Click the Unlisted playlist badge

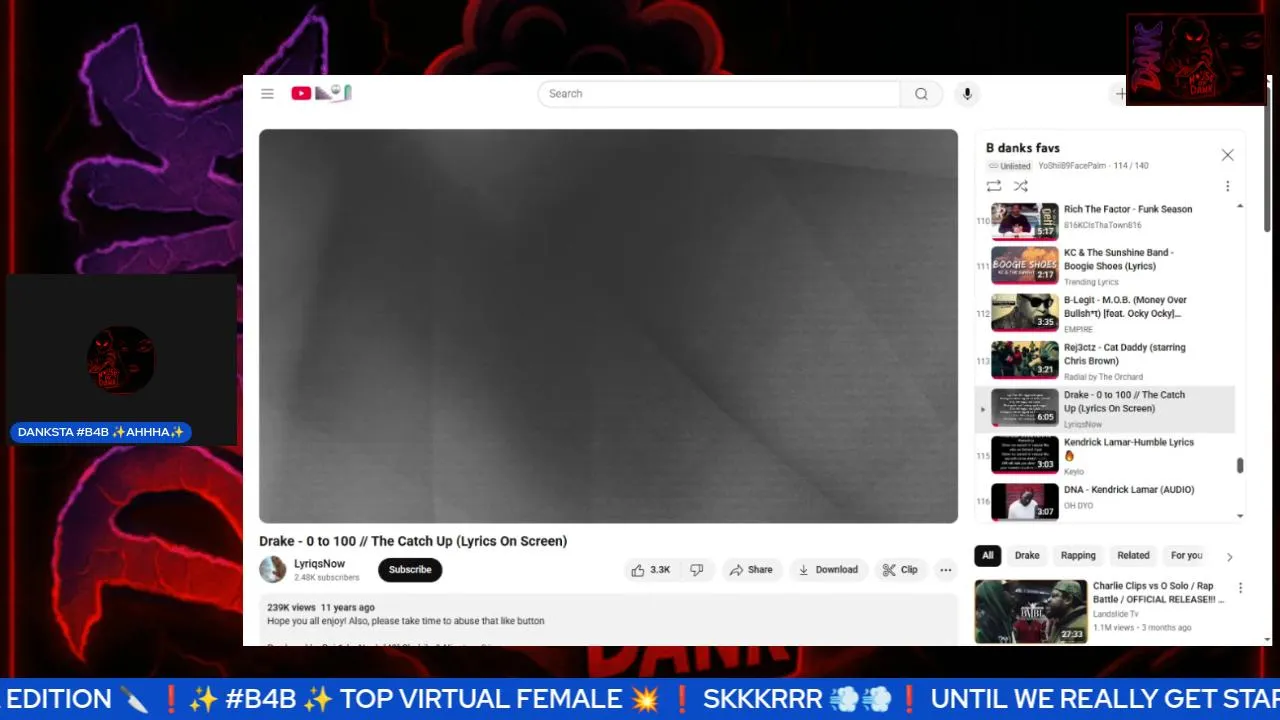(1009, 166)
